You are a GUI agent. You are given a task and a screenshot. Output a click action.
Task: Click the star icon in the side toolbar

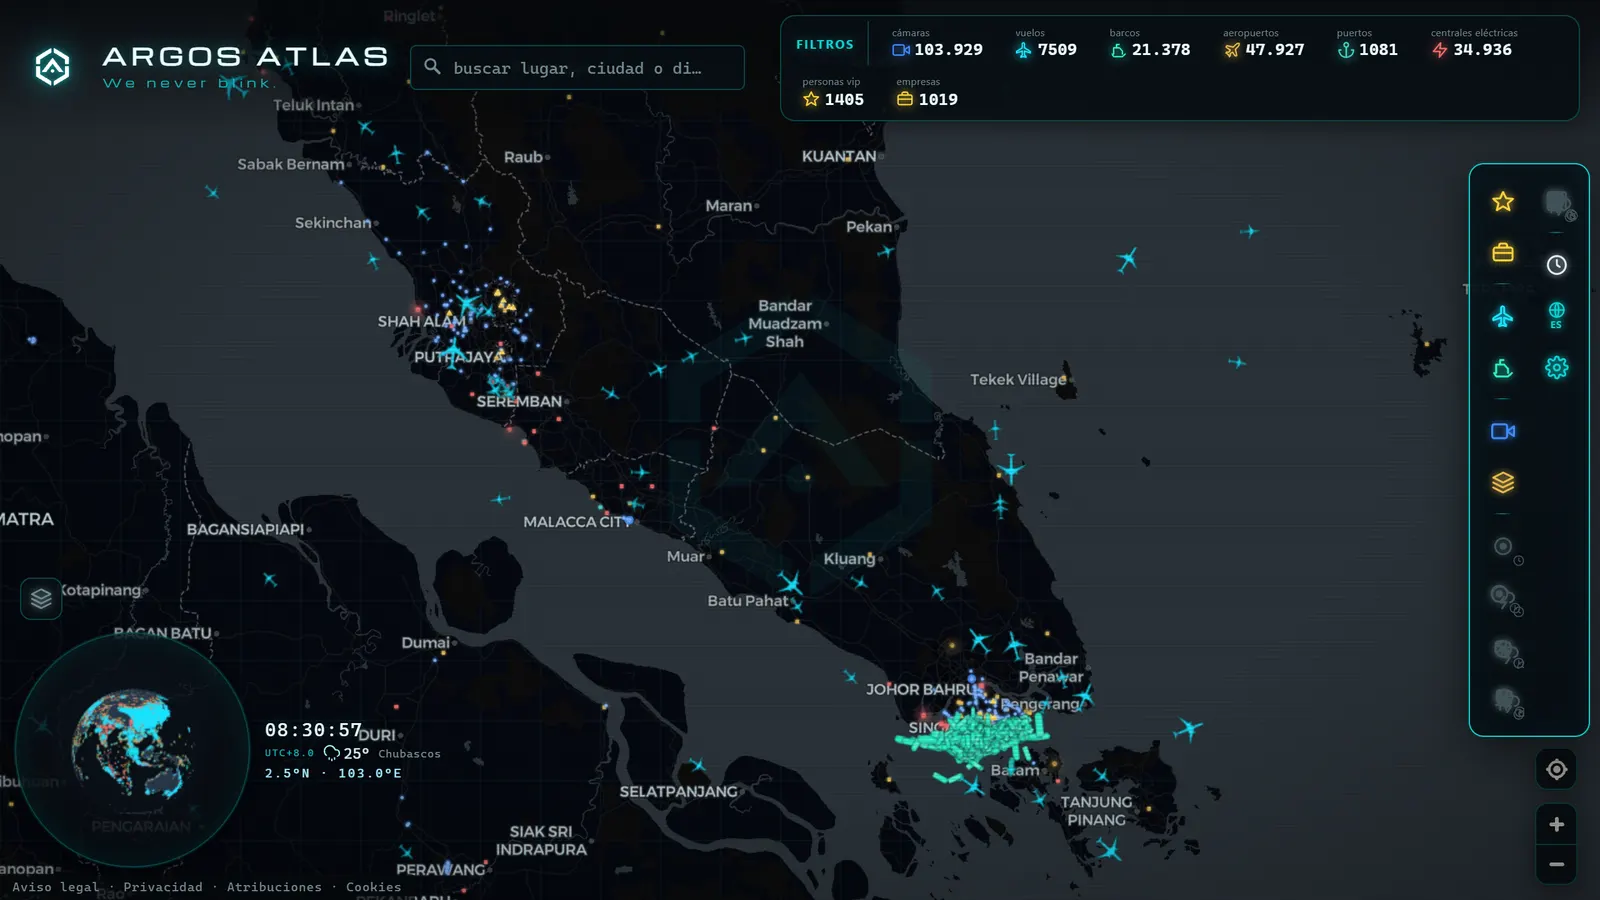click(1503, 202)
